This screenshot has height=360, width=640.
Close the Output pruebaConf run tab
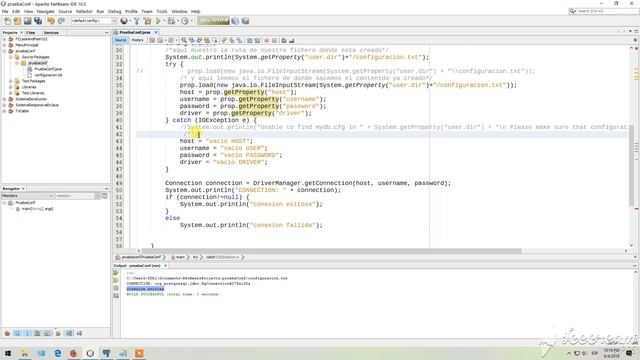click(165, 266)
